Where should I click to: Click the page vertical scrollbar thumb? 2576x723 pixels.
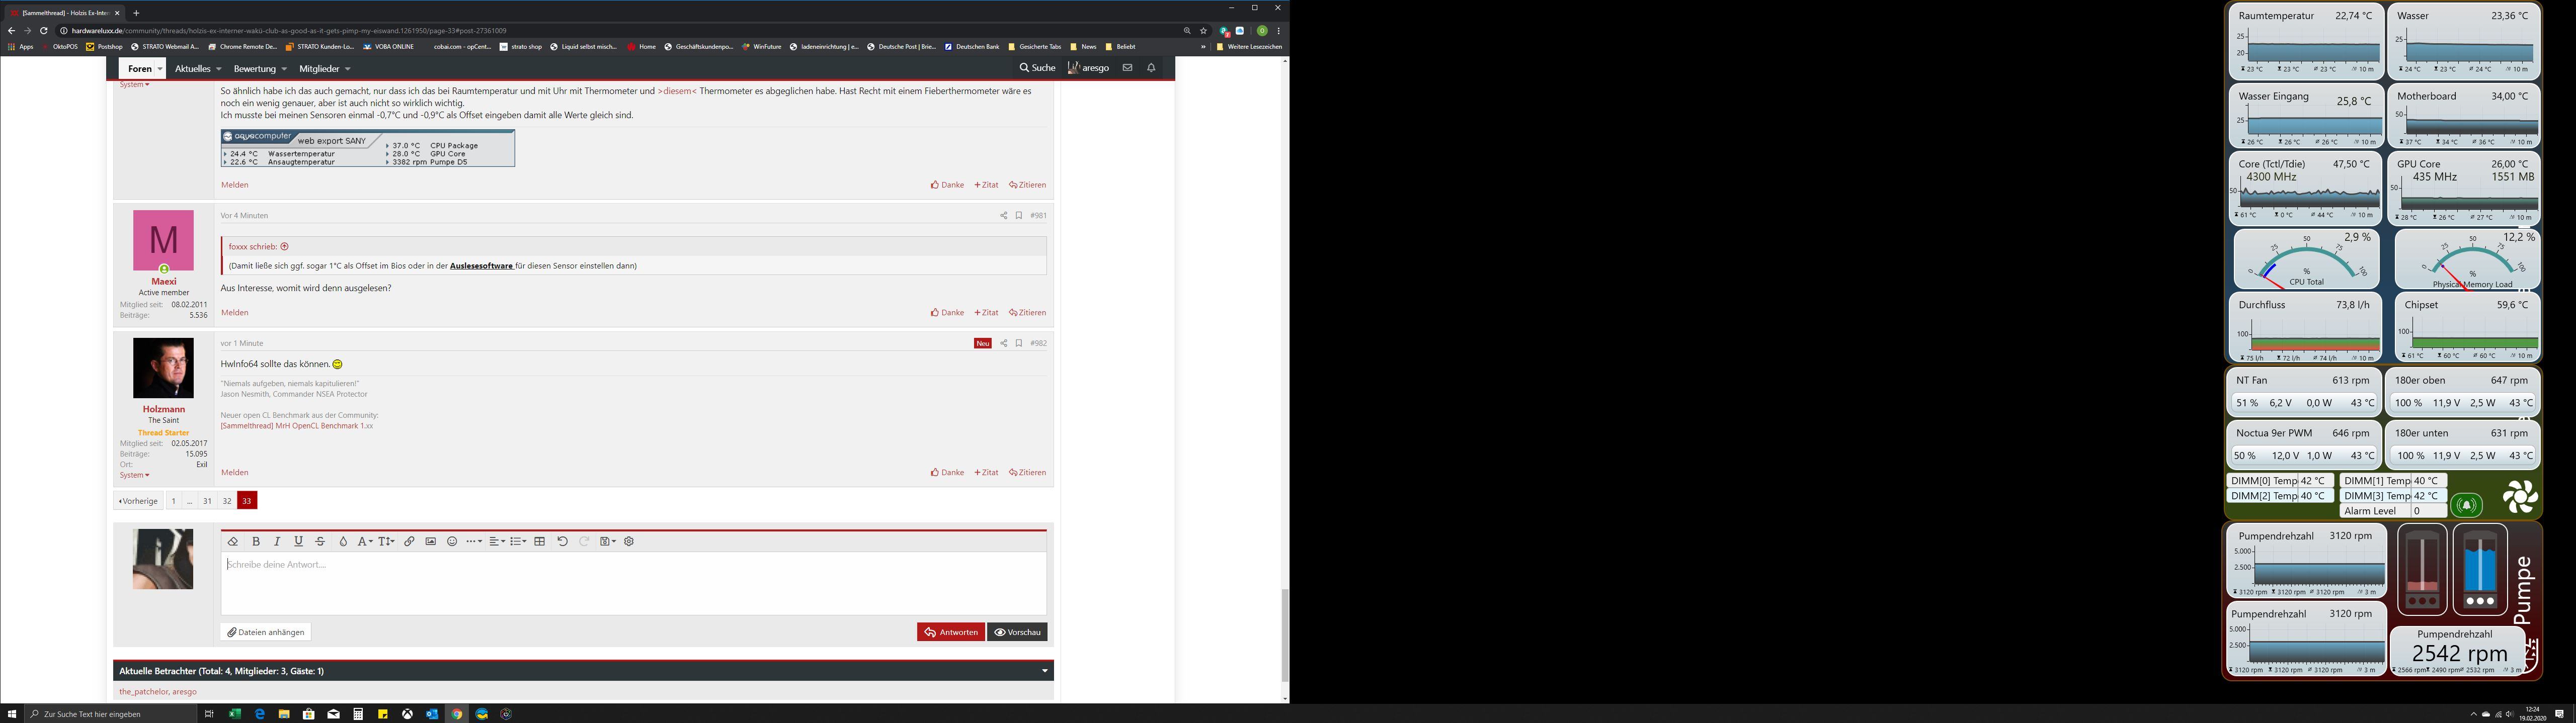[1284, 635]
